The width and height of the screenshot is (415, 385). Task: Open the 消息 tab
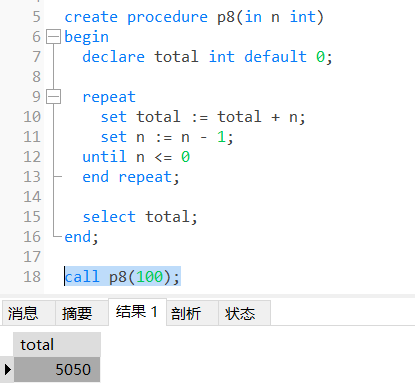click(x=29, y=313)
